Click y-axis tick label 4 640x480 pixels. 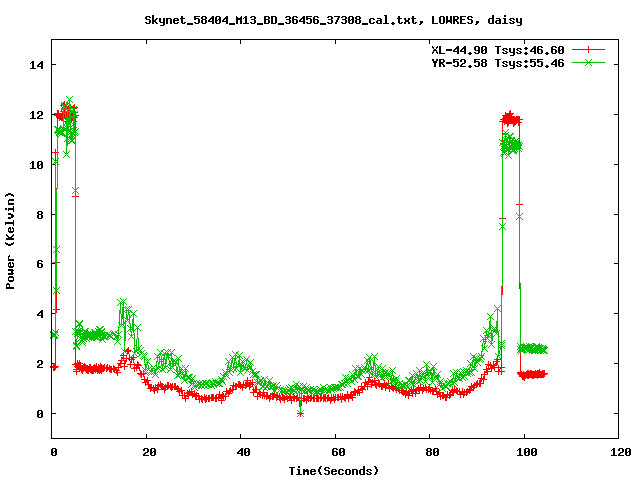click(40, 314)
